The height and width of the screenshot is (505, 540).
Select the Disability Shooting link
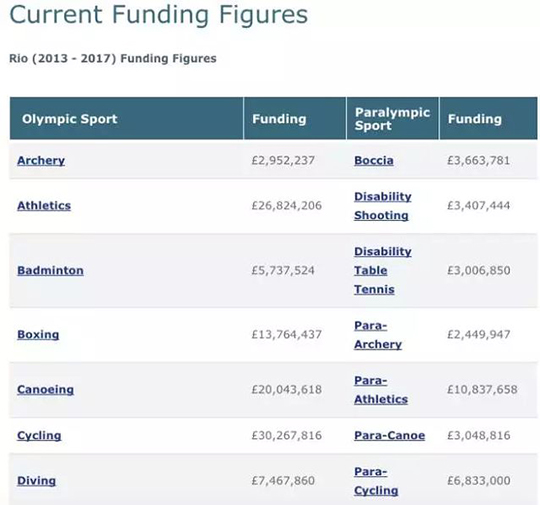(x=383, y=206)
